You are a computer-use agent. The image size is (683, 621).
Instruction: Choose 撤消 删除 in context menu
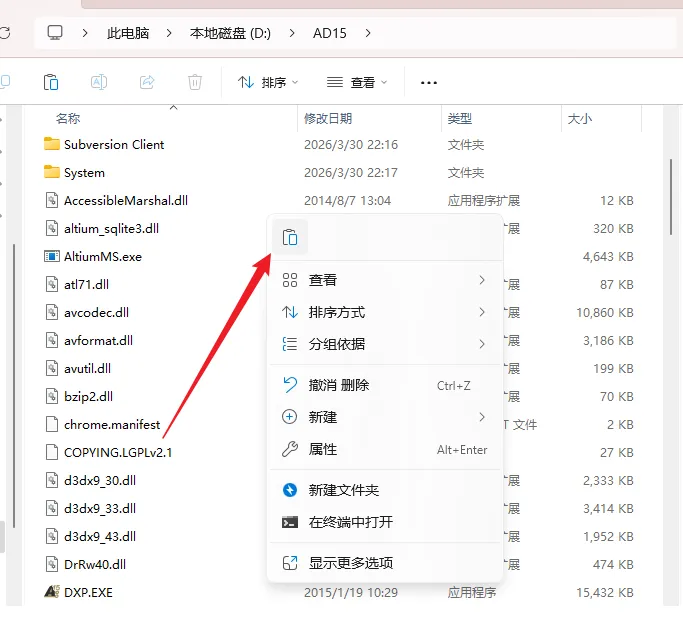pos(385,385)
